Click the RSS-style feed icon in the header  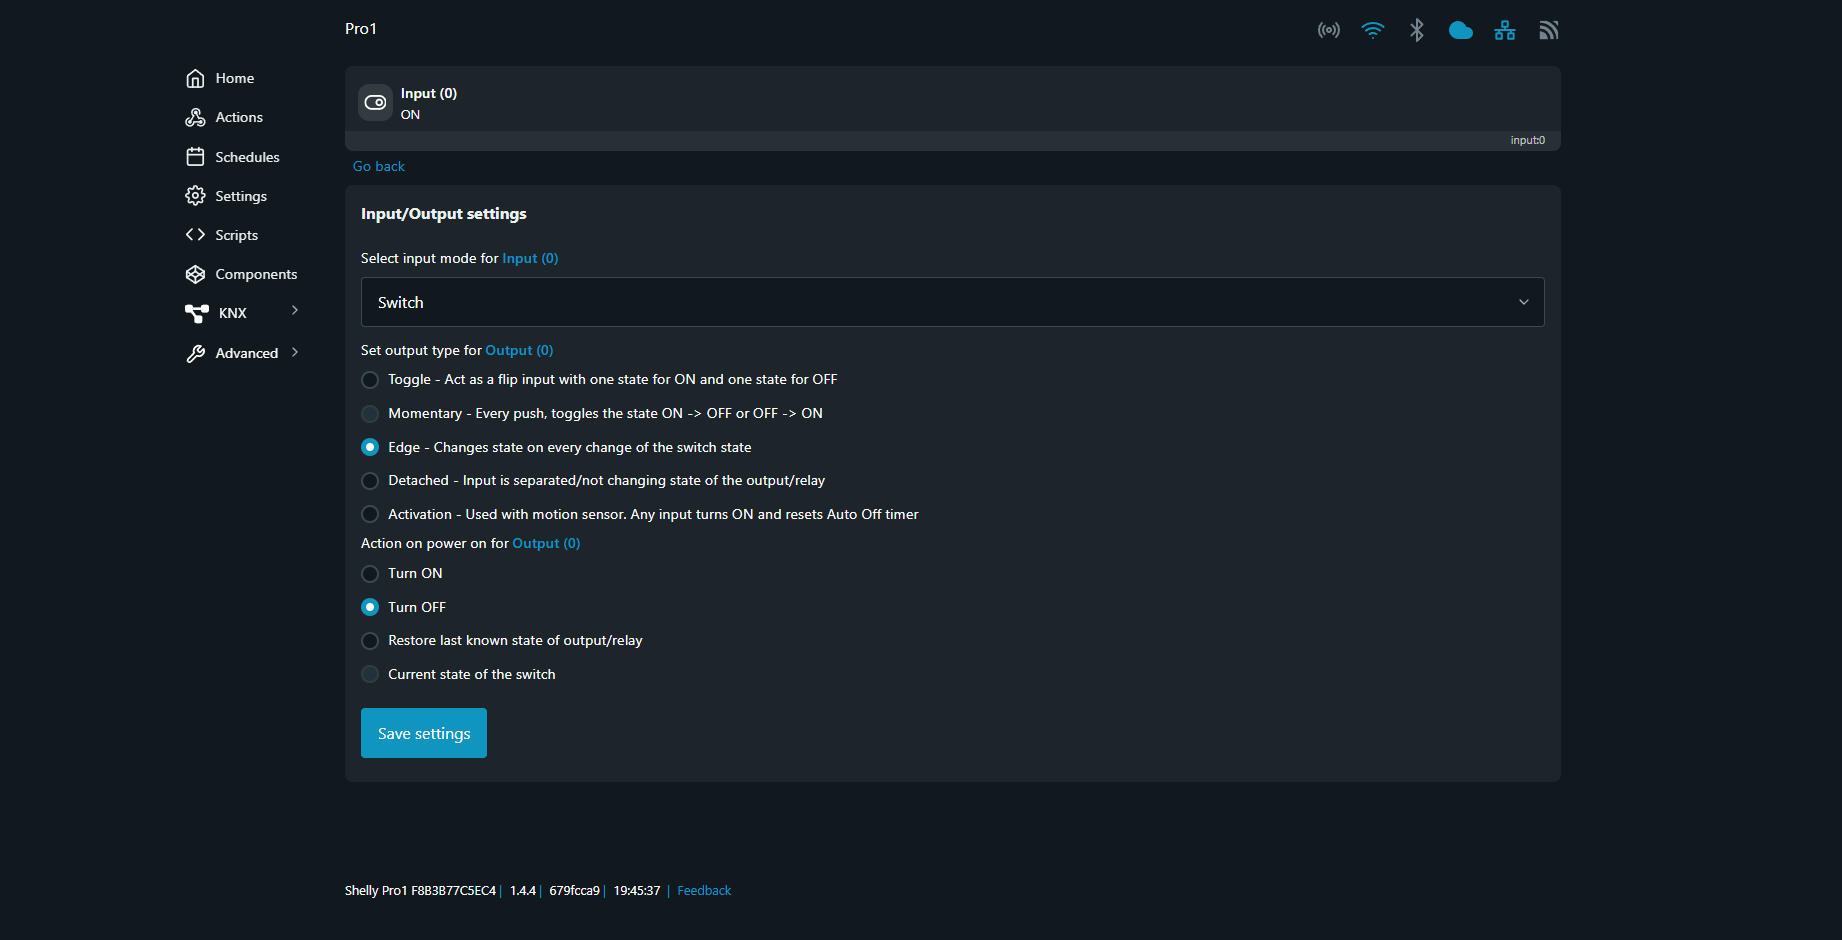pyautogui.click(x=1549, y=30)
